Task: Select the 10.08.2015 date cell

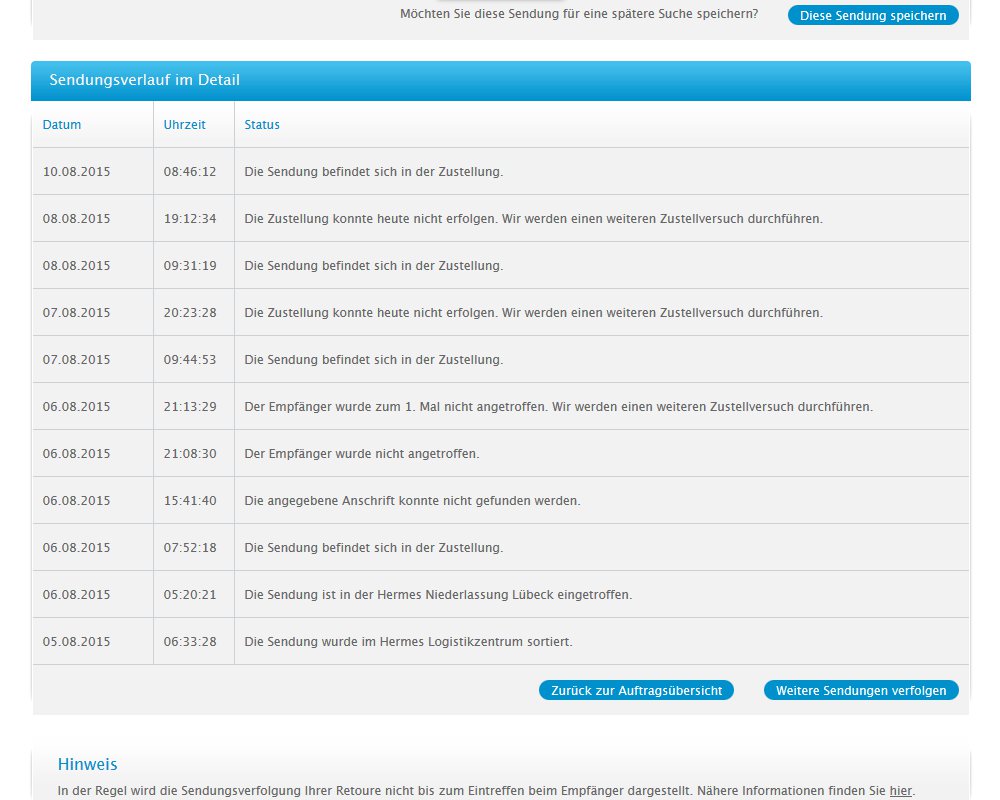Action: pos(77,172)
